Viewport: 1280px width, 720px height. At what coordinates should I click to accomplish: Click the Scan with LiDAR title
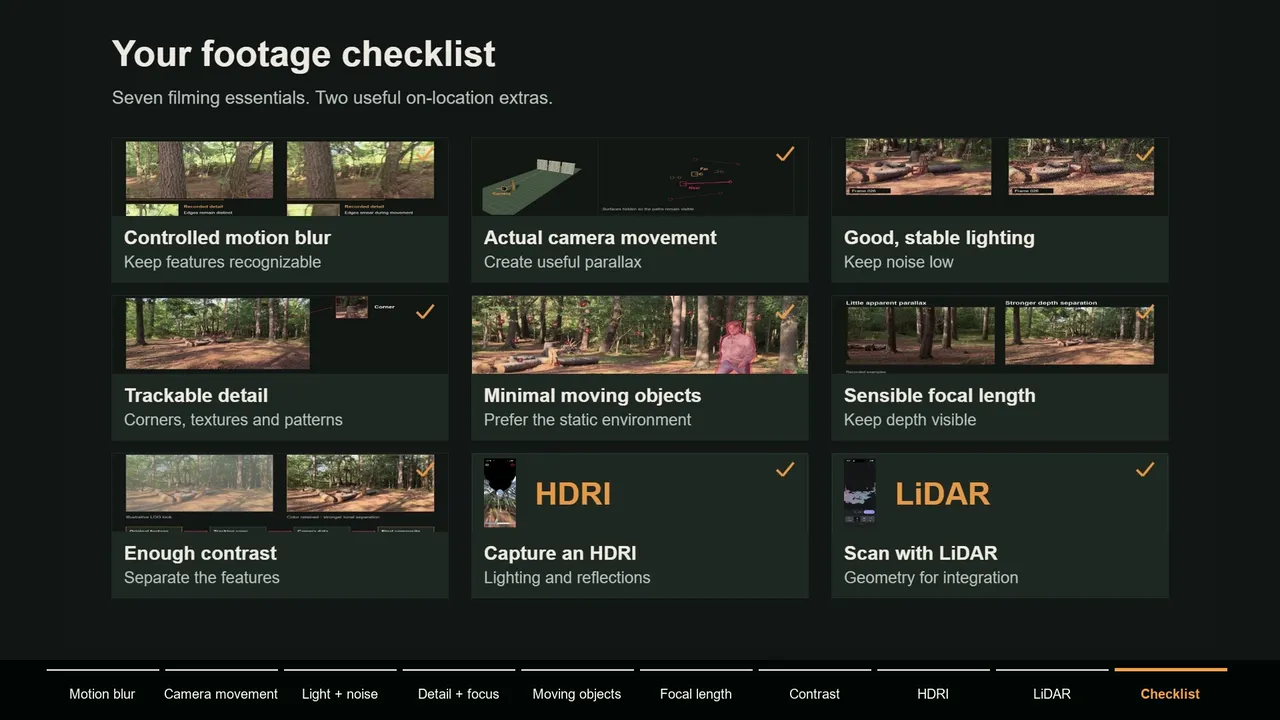920,553
